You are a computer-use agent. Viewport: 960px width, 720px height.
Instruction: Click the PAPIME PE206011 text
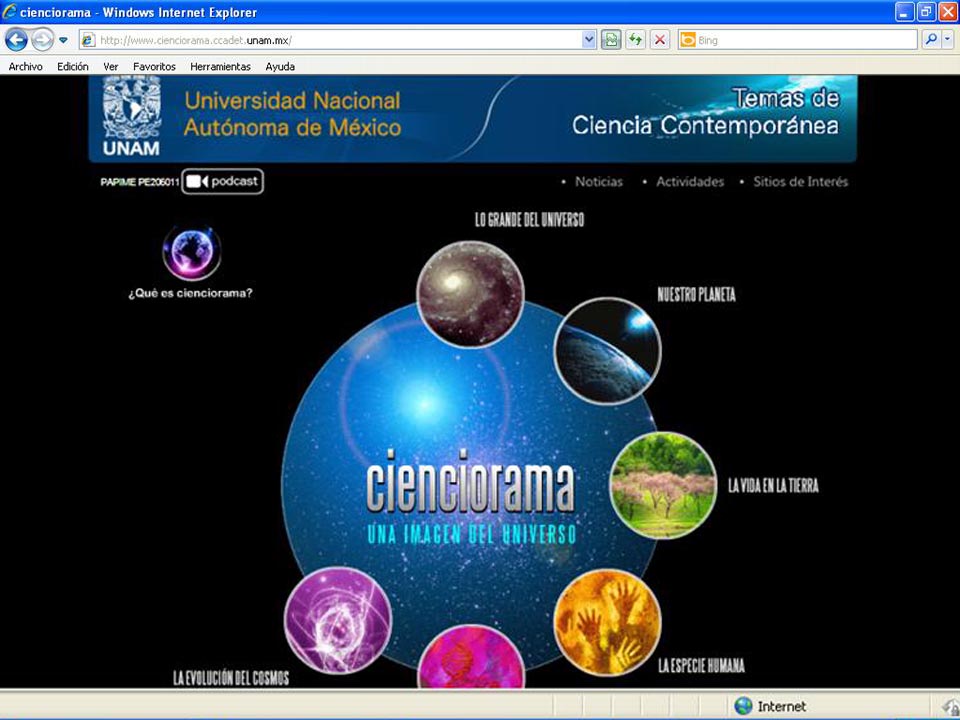tap(140, 182)
